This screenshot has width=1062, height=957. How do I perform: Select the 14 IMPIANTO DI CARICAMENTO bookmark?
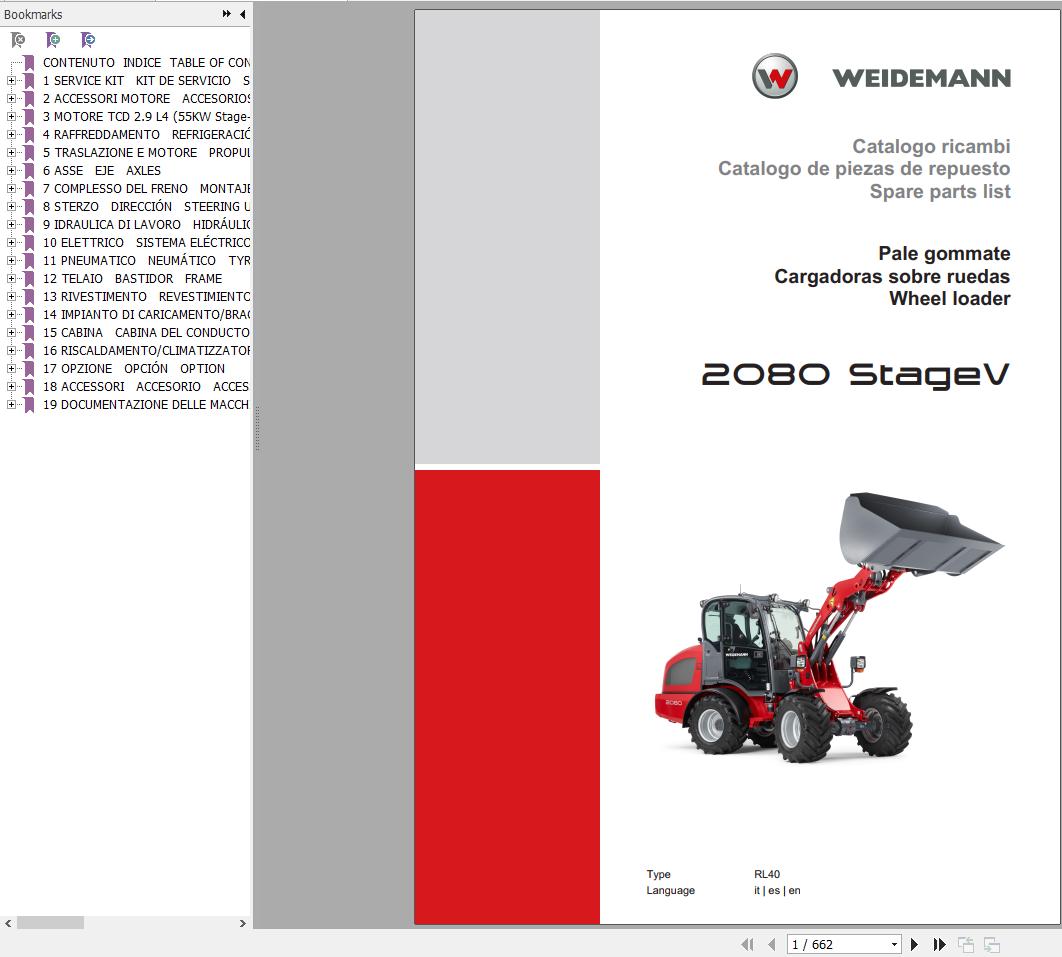146,314
